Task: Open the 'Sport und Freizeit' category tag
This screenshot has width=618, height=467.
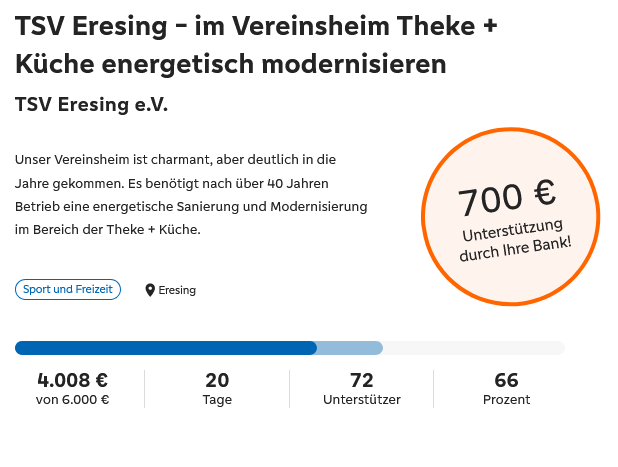Action: 68,290
